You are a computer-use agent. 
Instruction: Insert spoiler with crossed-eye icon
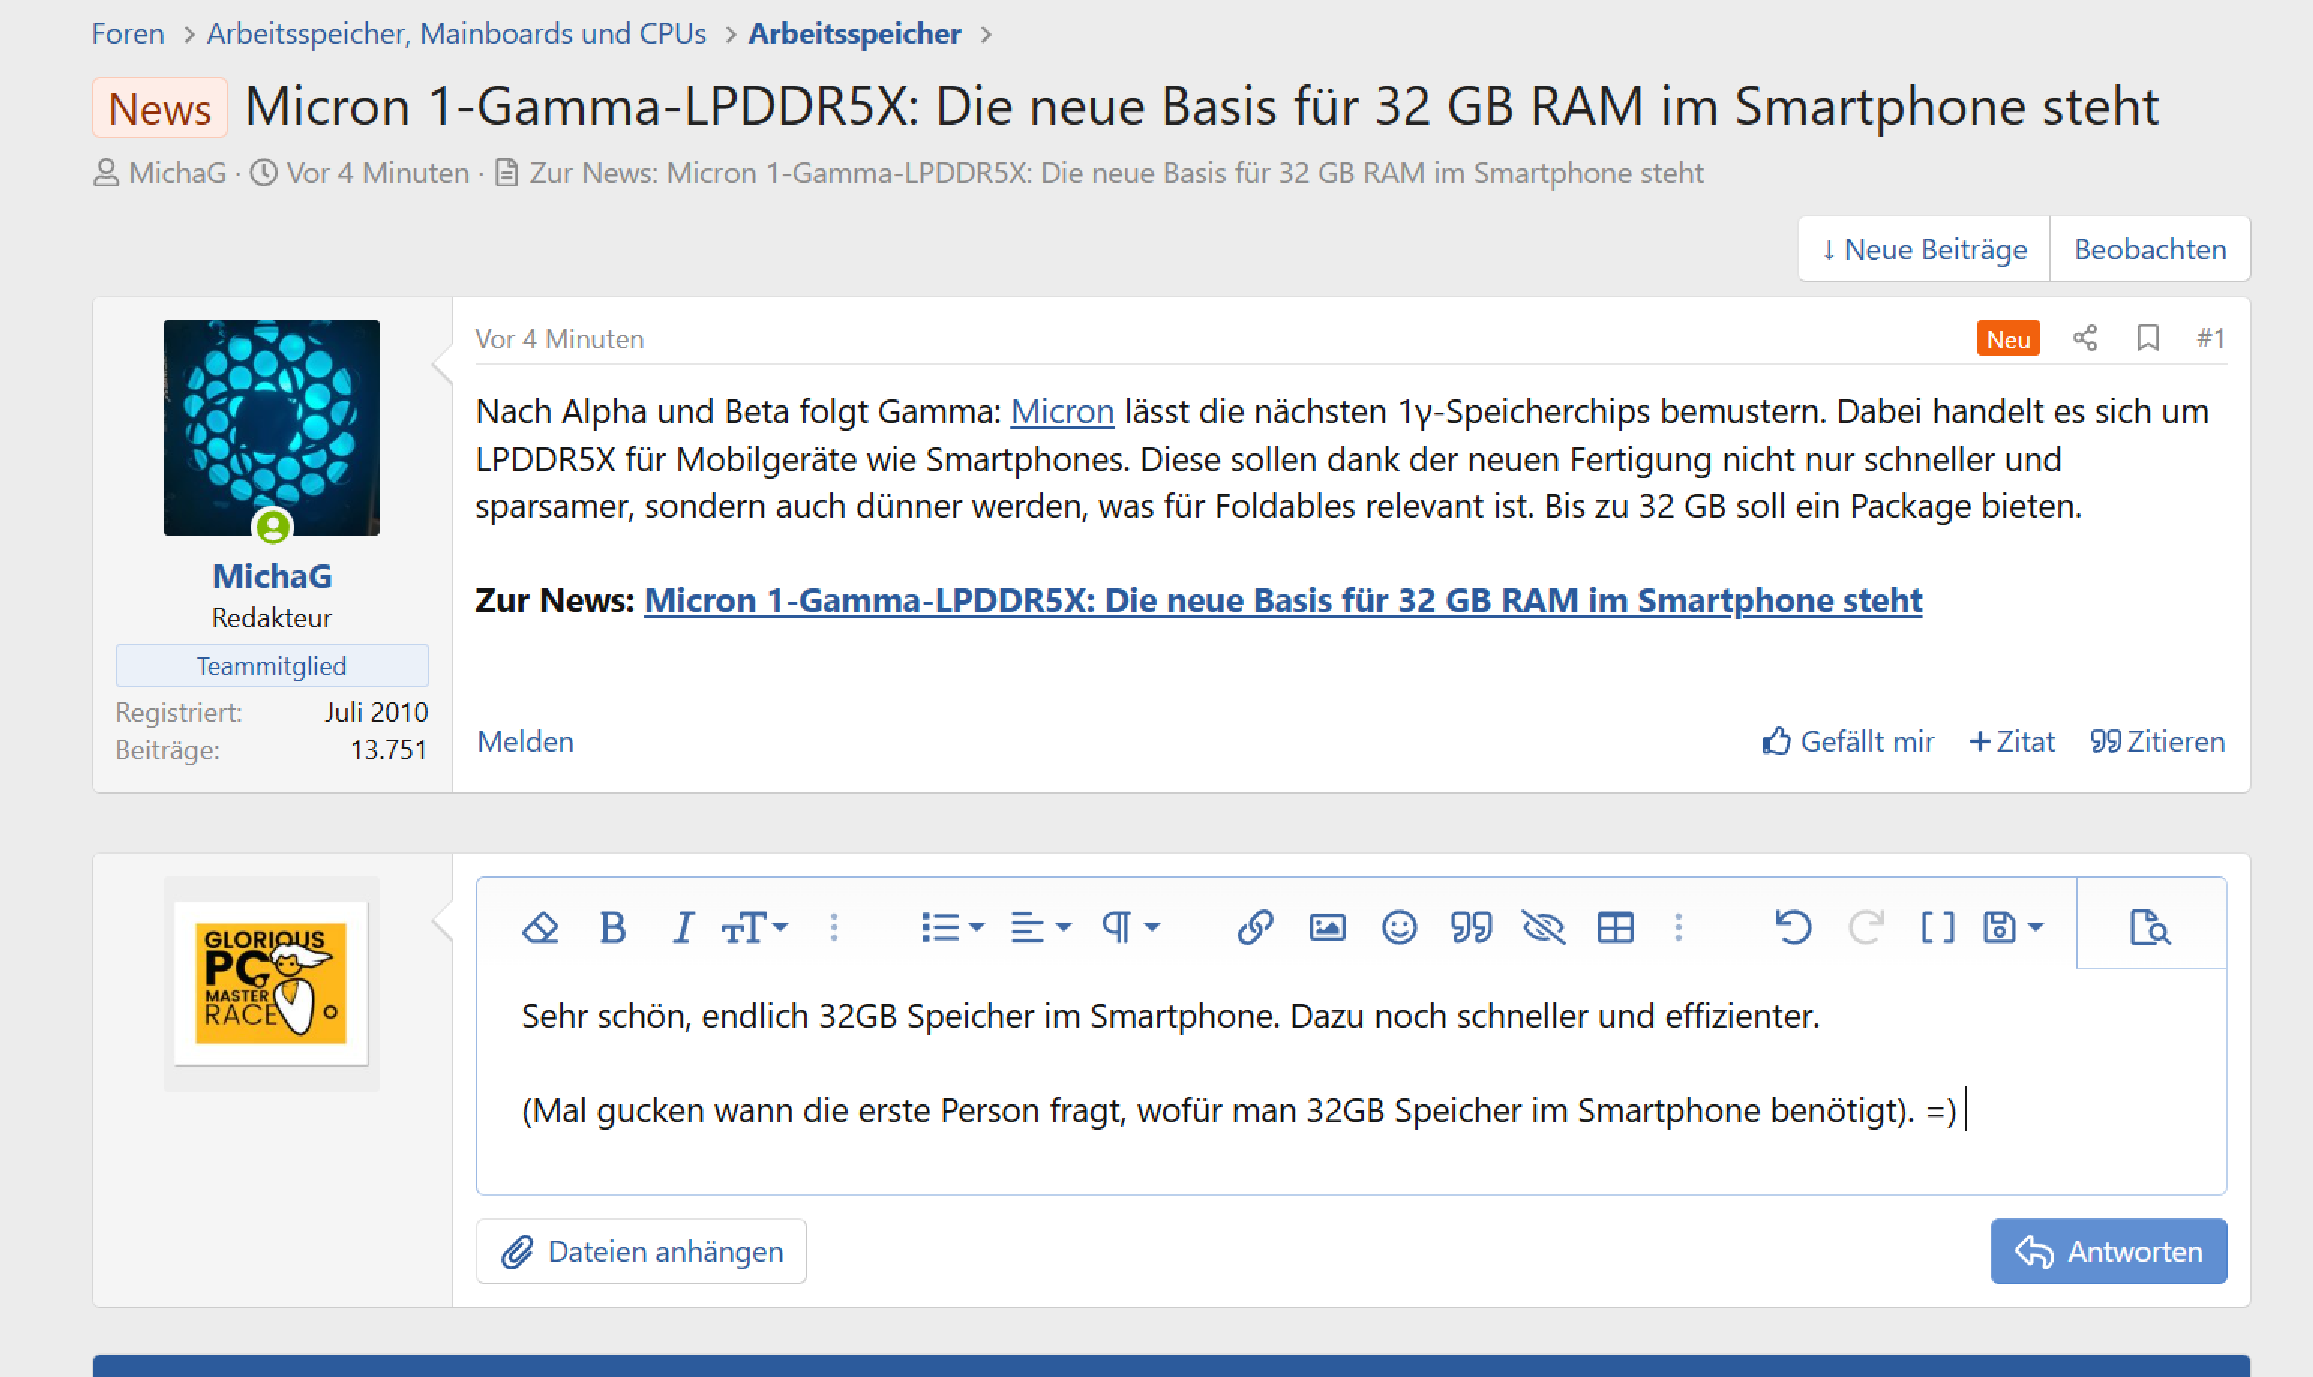[1543, 927]
